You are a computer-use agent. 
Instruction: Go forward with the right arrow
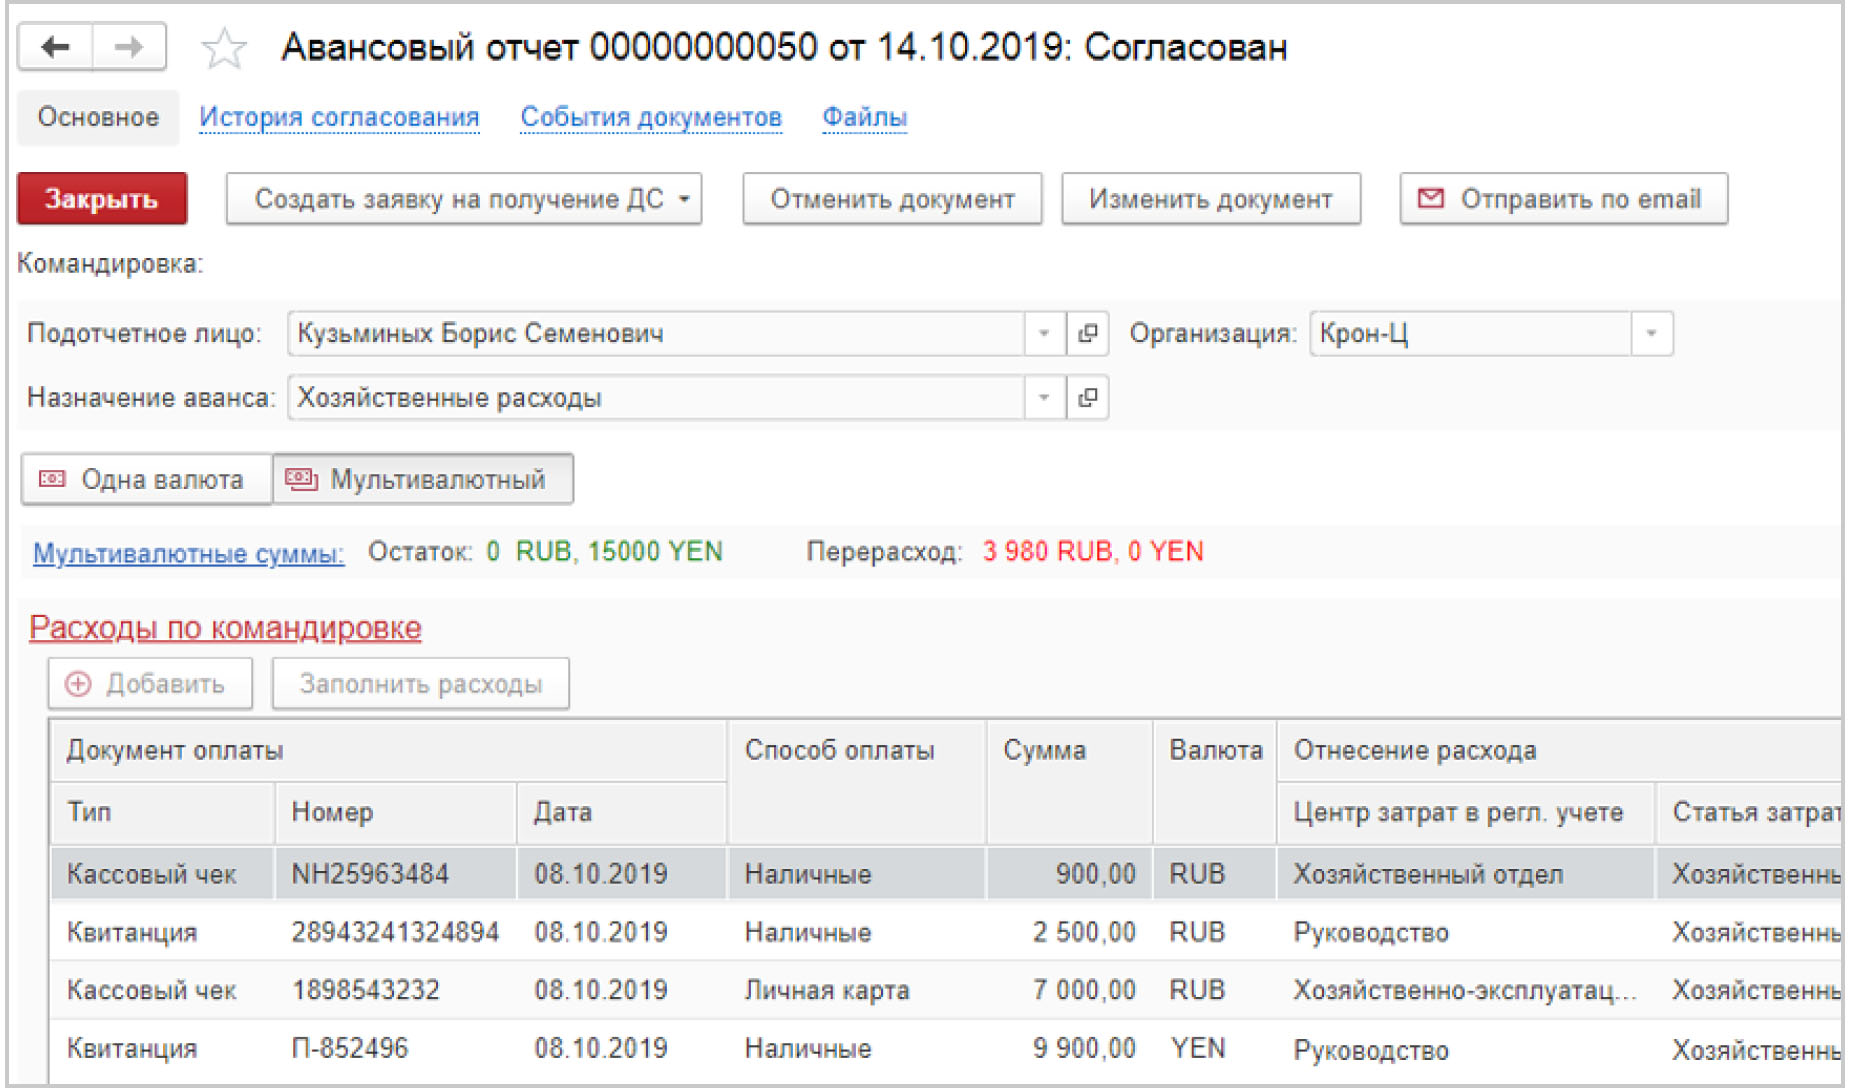(129, 46)
